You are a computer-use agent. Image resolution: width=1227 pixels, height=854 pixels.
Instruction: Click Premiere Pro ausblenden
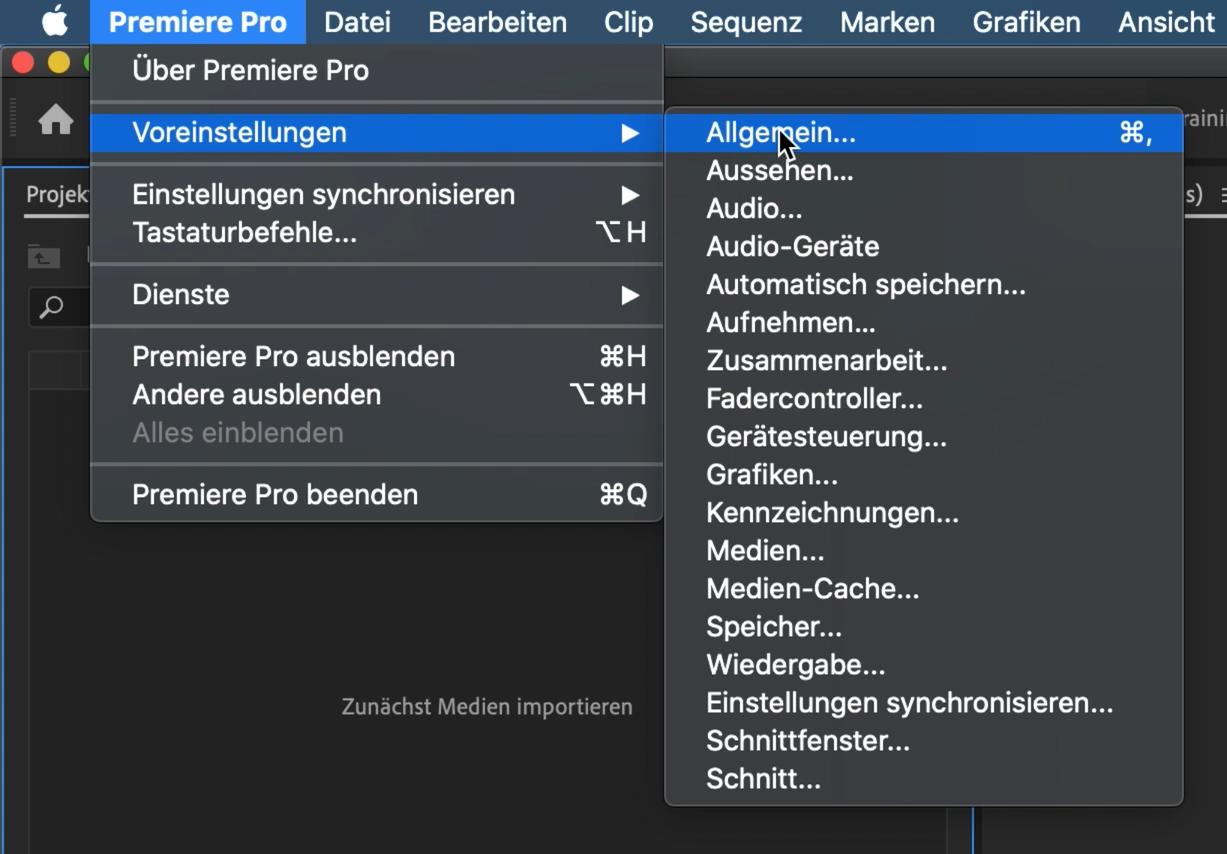click(x=293, y=357)
